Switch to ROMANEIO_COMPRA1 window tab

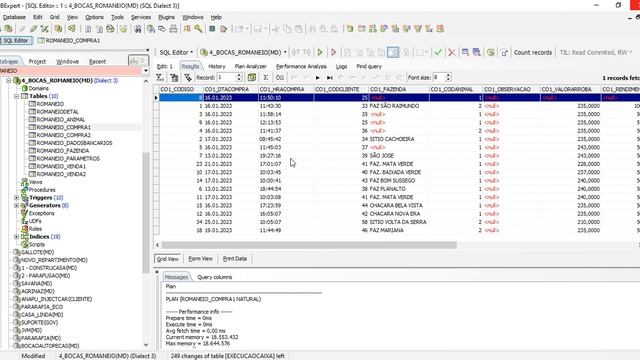click(x=69, y=40)
